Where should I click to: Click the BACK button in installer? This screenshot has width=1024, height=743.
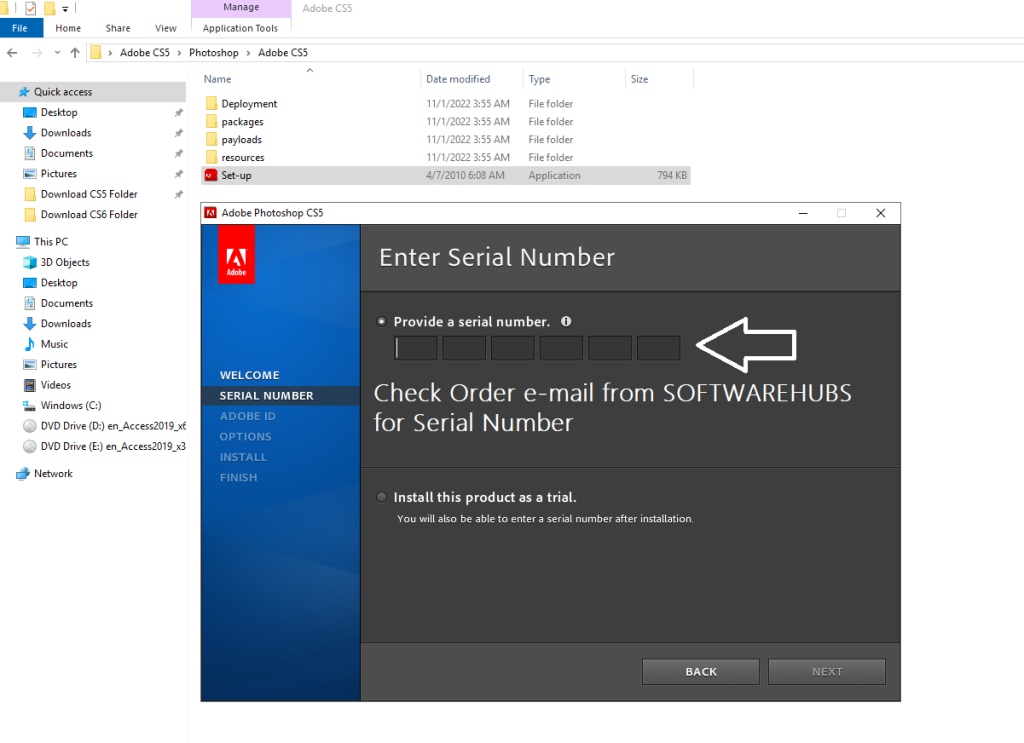[701, 672]
